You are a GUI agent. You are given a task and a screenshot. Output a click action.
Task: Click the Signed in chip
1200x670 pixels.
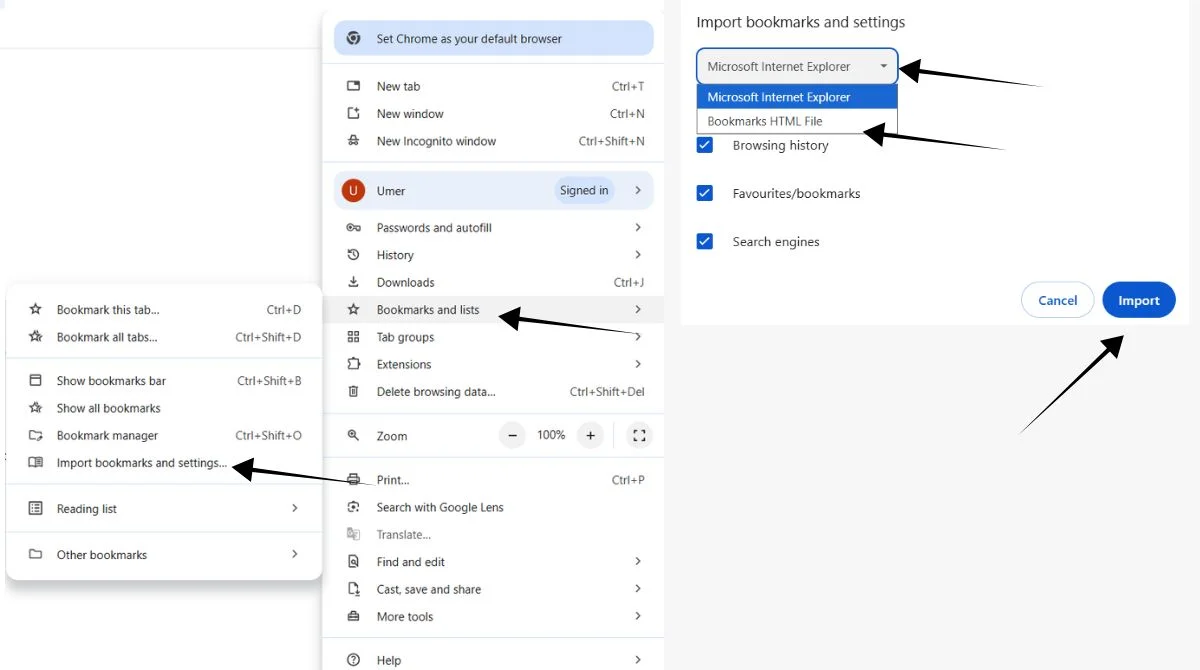(584, 191)
